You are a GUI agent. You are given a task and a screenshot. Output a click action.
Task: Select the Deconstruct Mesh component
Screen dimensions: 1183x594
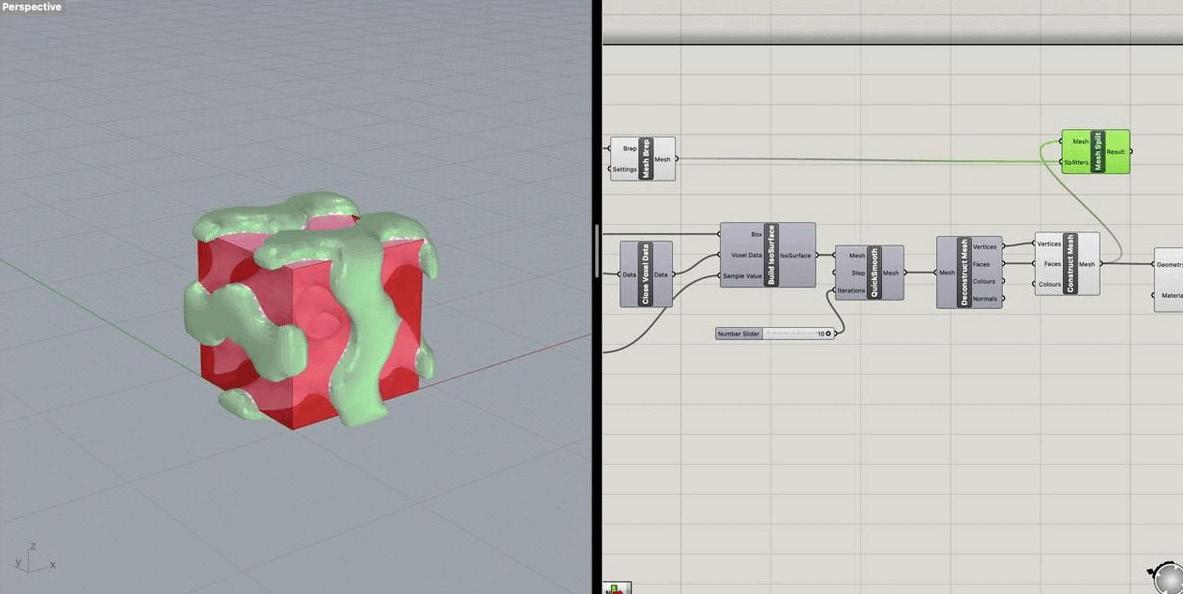964,272
